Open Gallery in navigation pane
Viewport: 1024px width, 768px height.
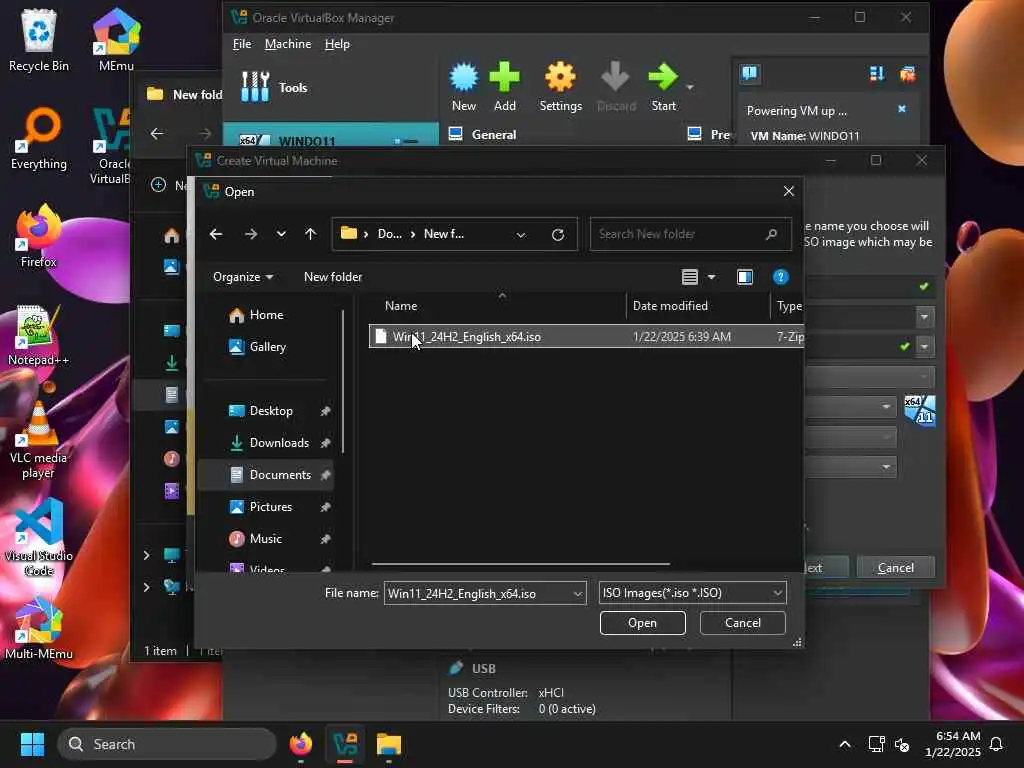pos(267,347)
